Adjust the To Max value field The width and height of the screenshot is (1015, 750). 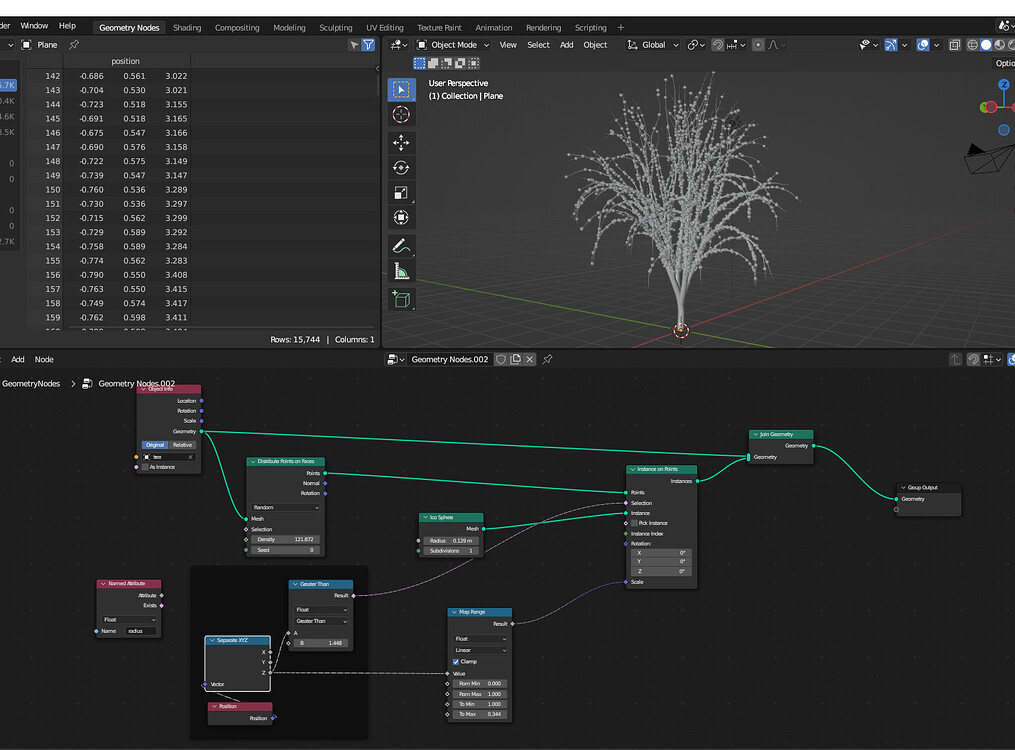click(480, 714)
